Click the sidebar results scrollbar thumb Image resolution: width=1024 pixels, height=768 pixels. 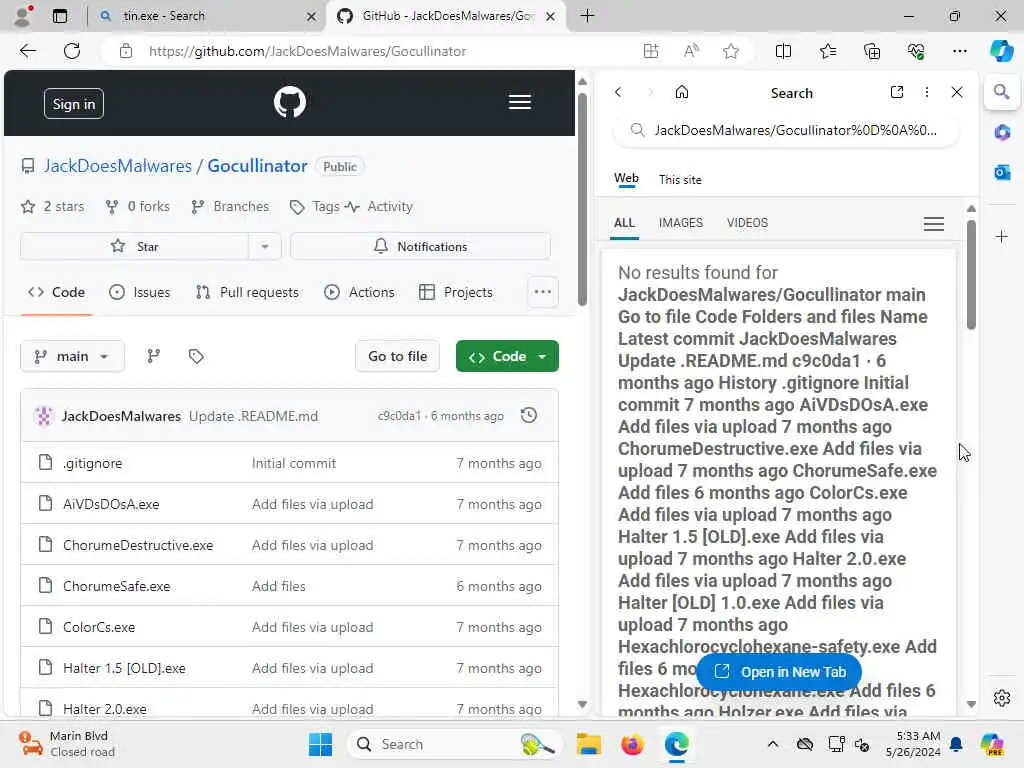971,274
